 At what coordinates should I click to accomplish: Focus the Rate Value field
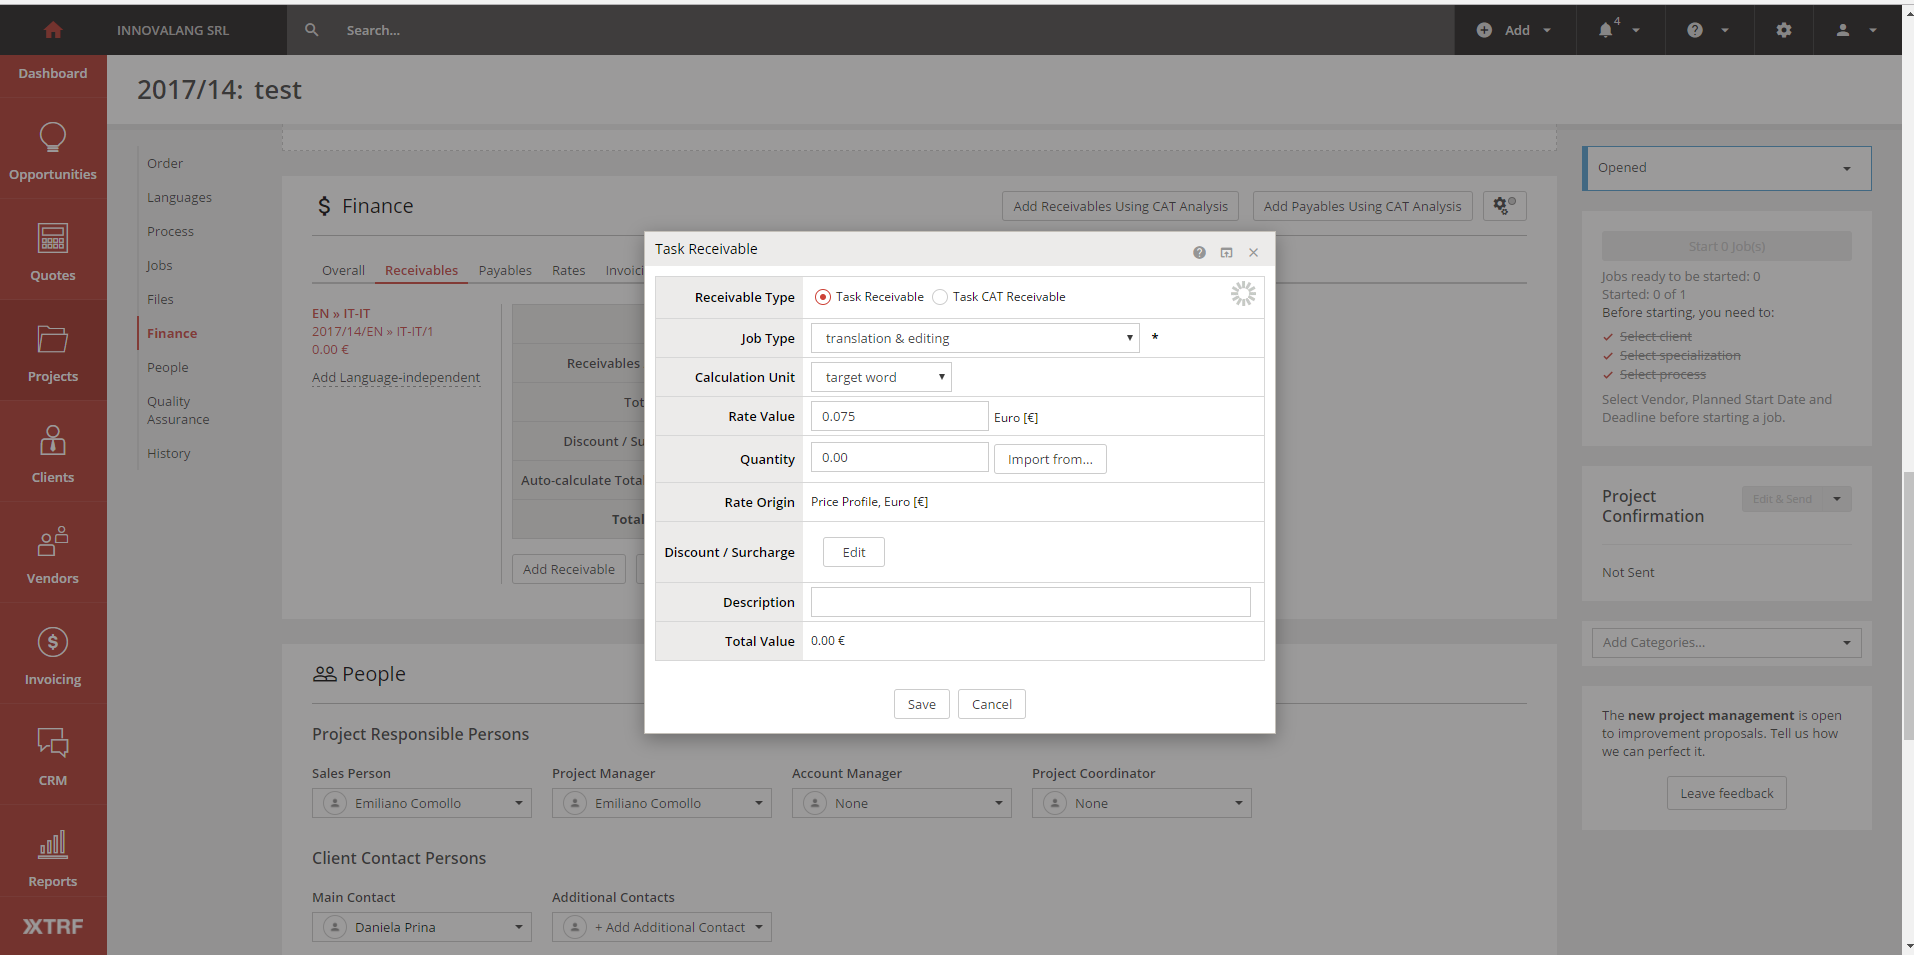coord(899,416)
